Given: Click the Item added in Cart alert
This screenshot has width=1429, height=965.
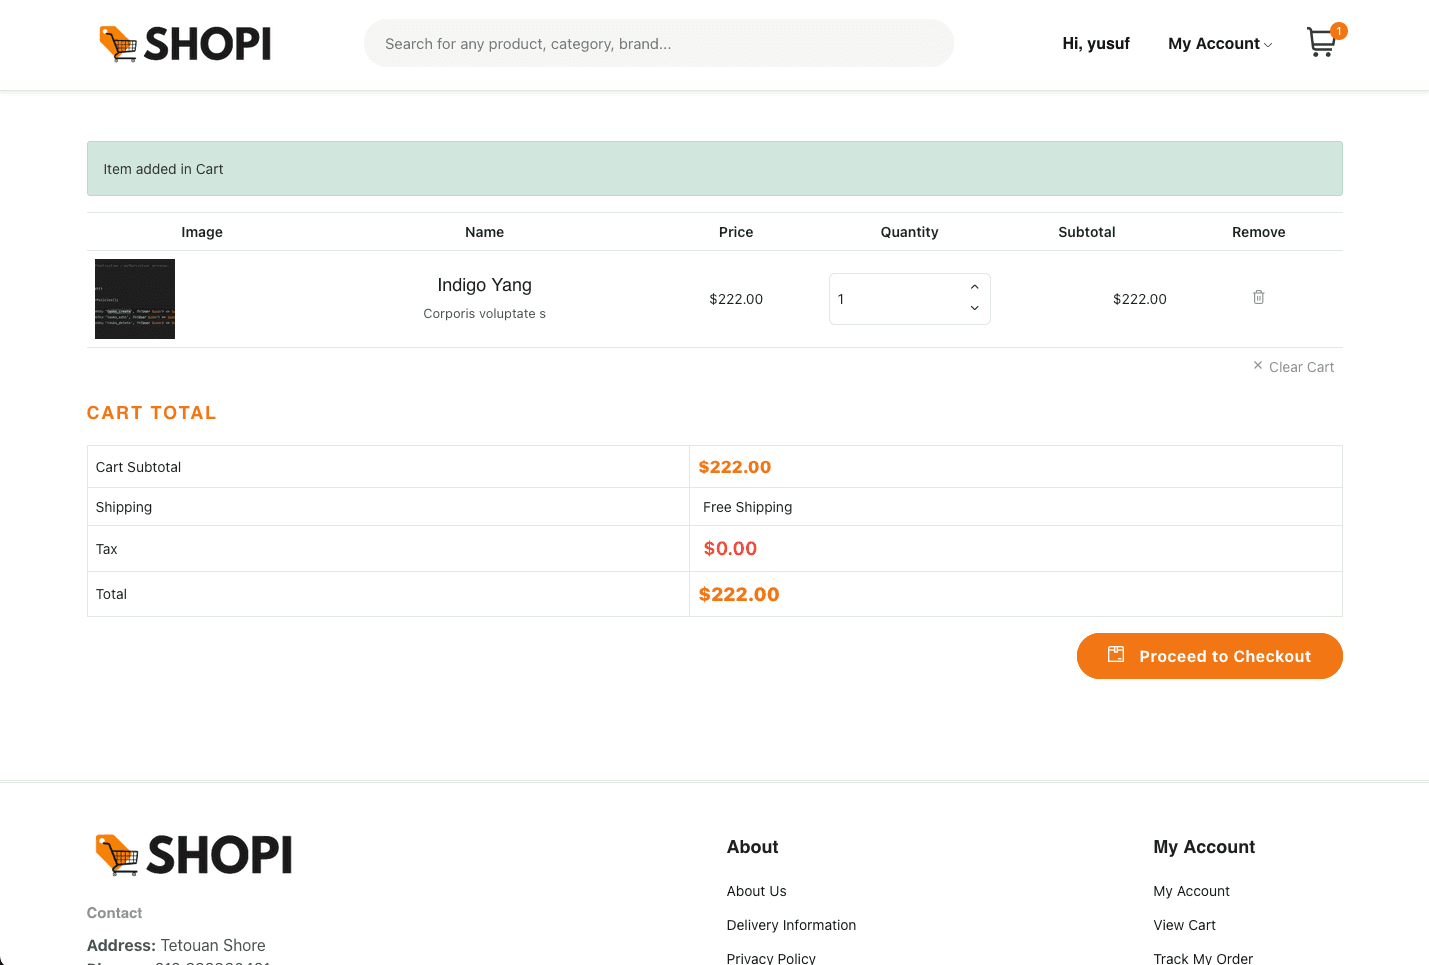Looking at the screenshot, I should (x=714, y=169).
